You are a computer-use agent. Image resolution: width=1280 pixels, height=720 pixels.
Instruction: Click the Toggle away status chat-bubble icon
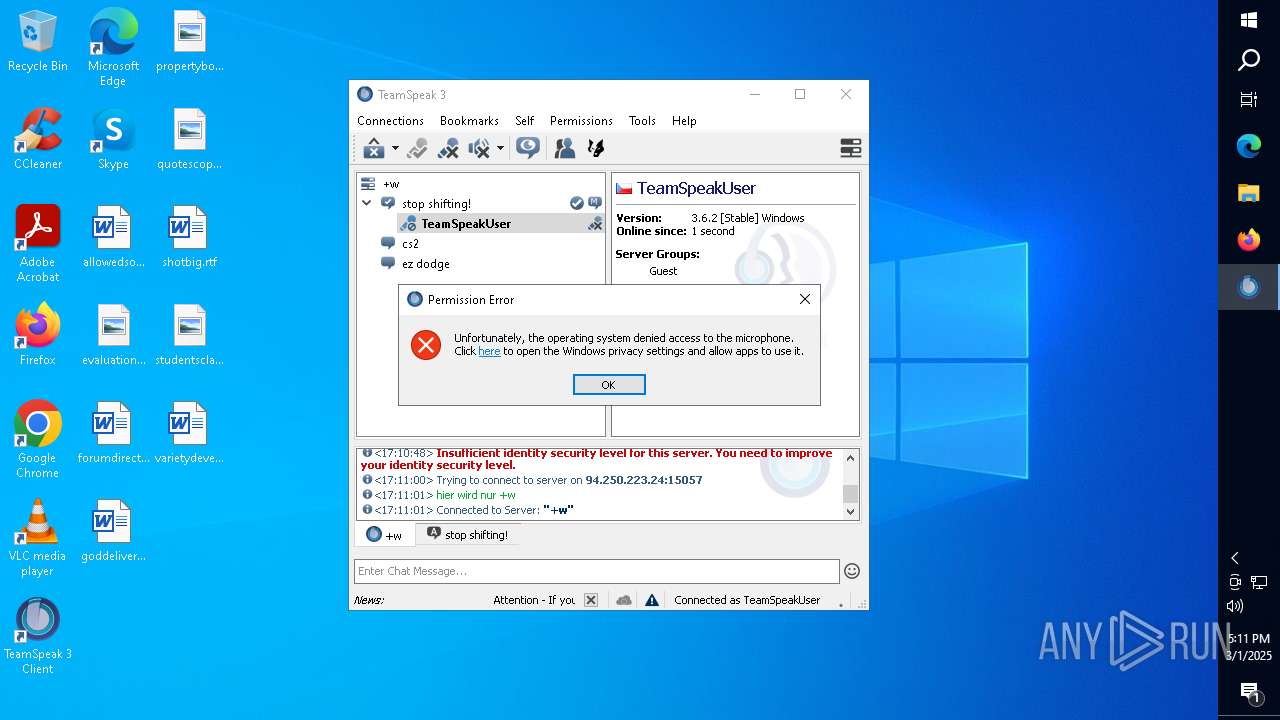click(527, 148)
